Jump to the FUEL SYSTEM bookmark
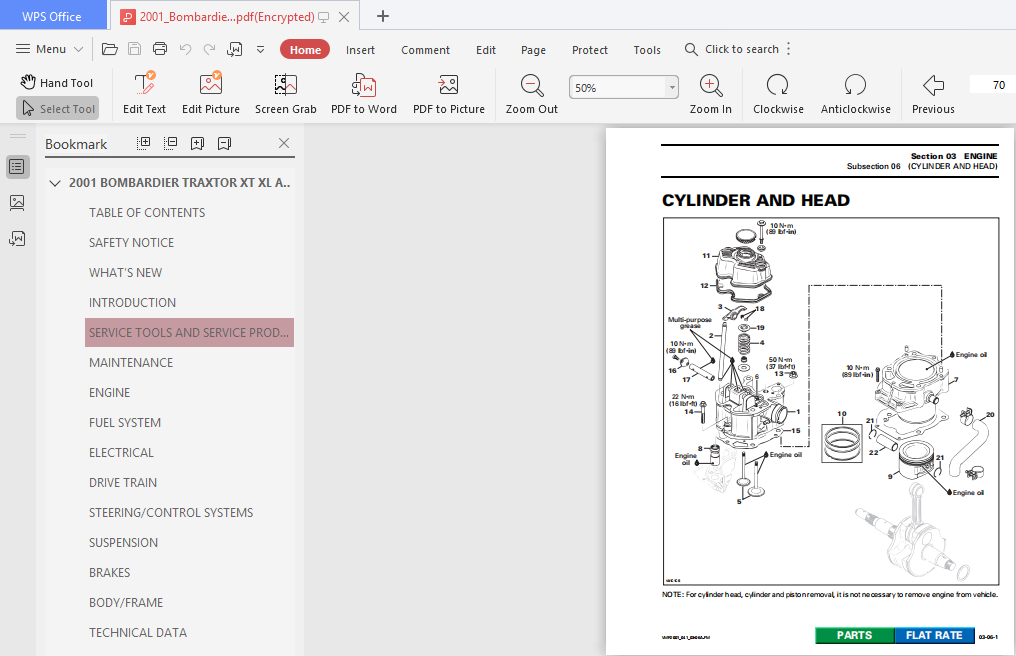 [x=125, y=423]
